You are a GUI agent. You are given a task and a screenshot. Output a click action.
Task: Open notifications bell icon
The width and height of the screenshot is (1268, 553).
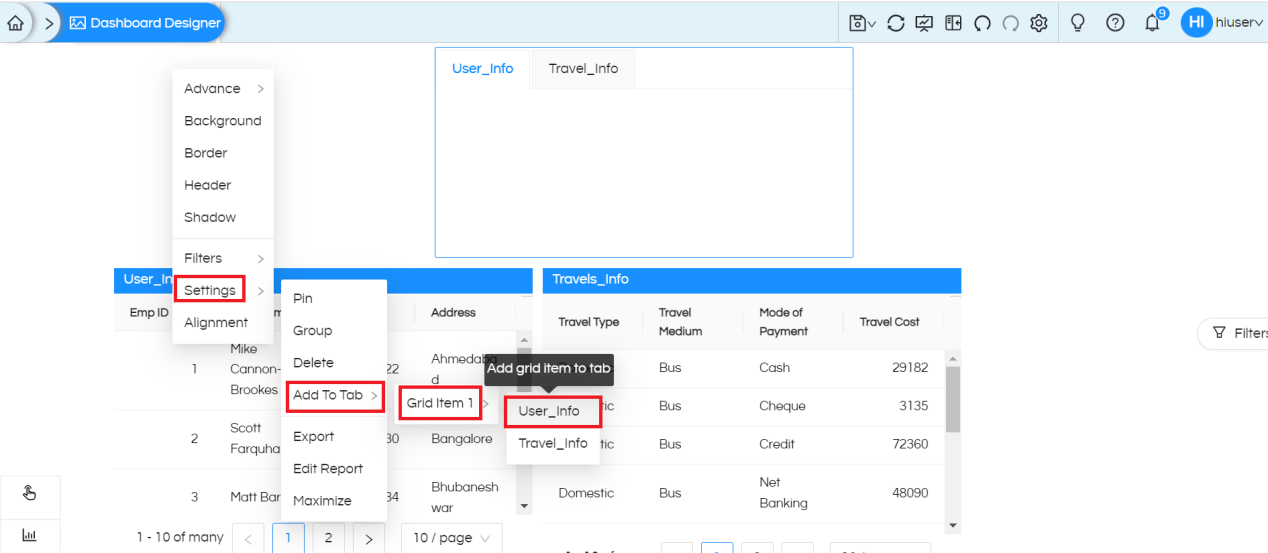[x=1153, y=23]
